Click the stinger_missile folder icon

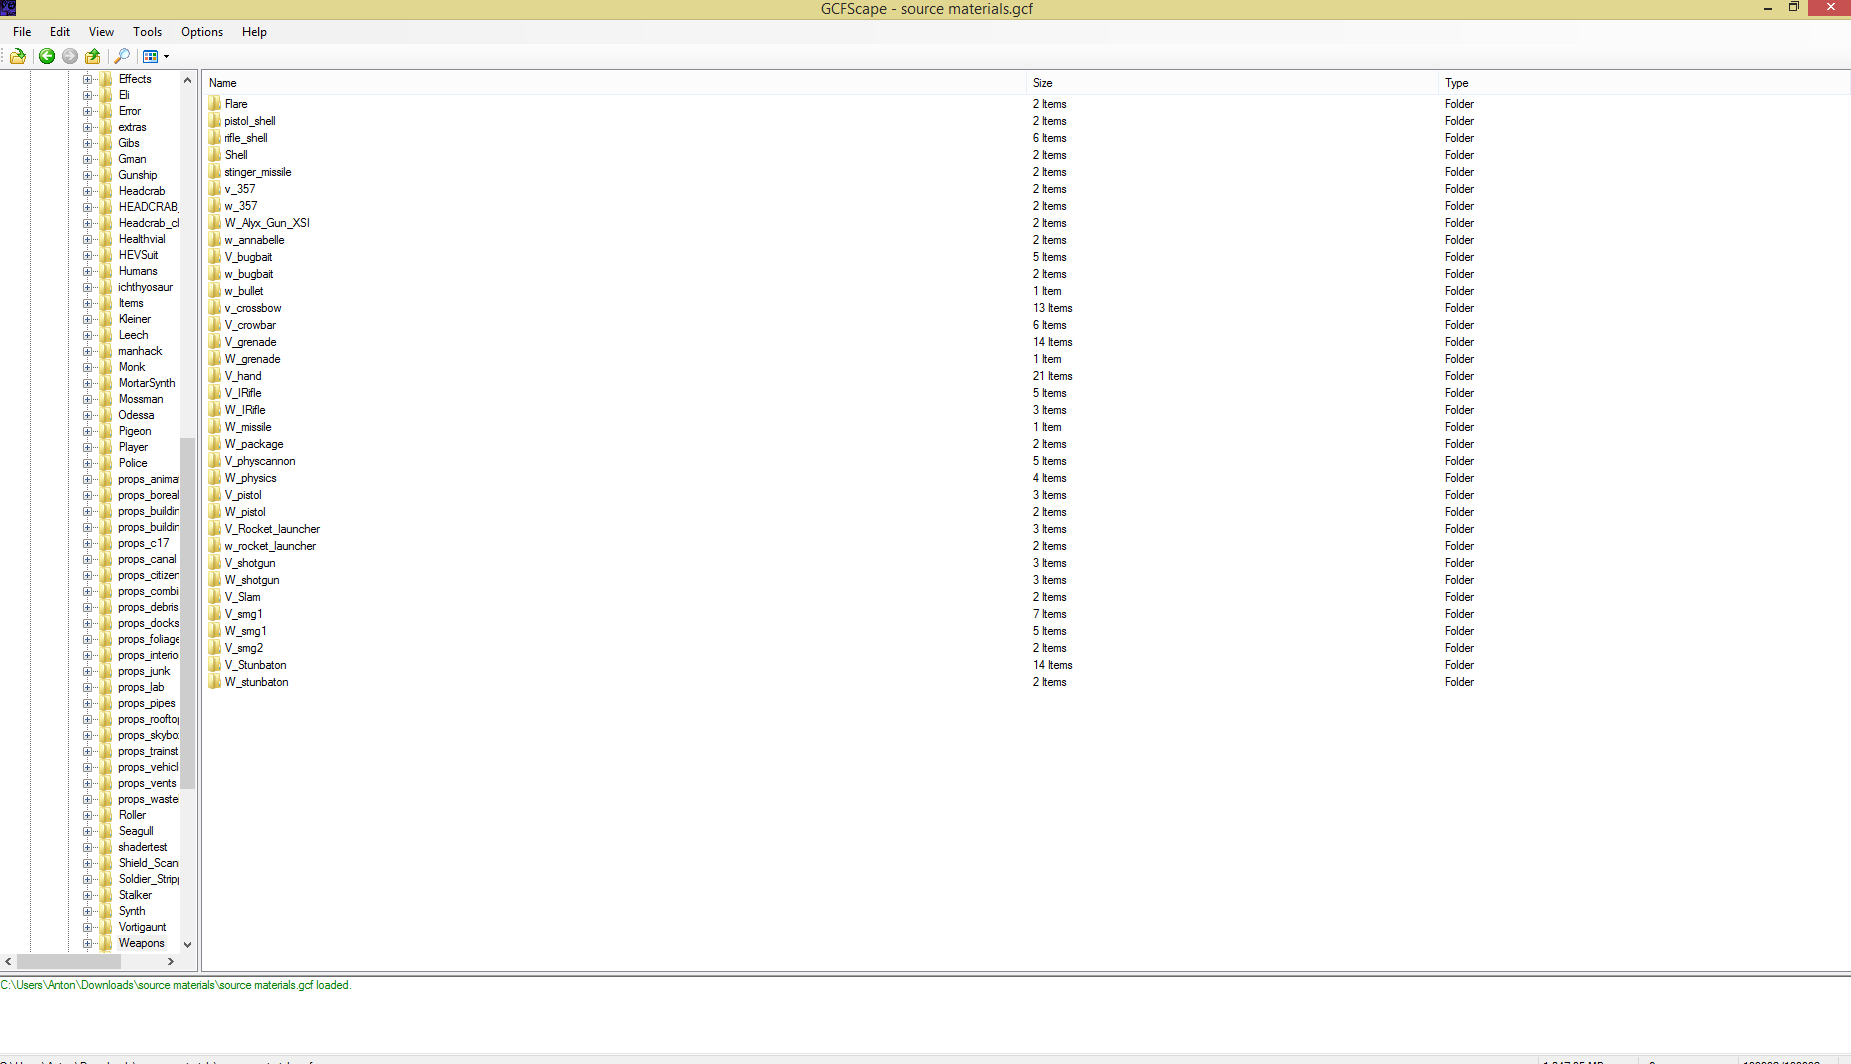pyautogui.click(x=215, y=172)
